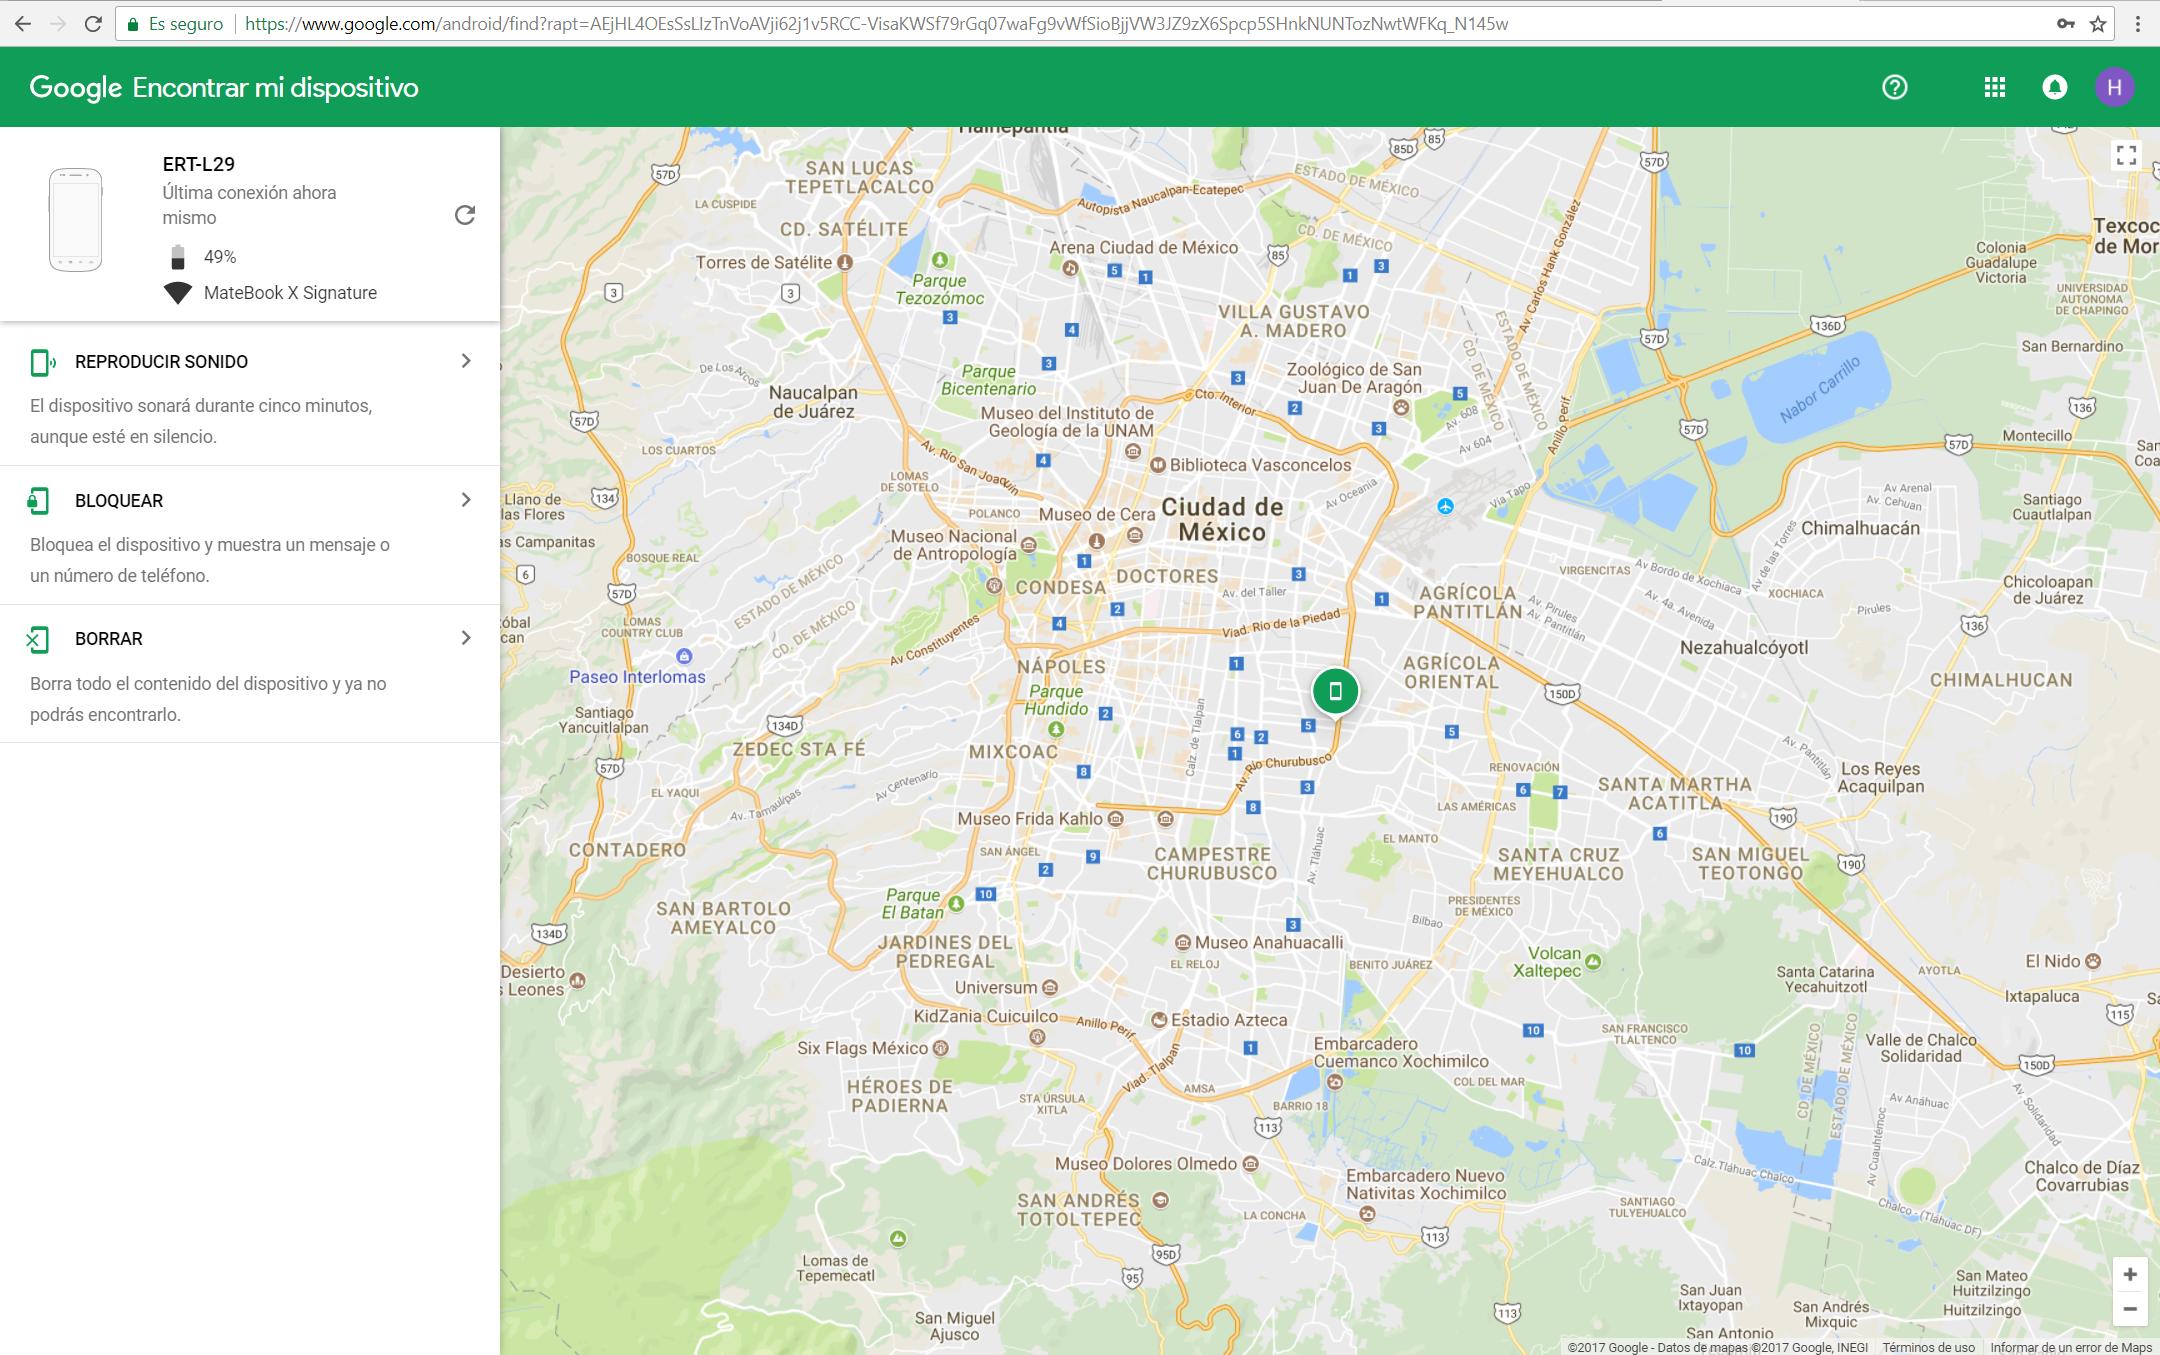Click the green device location marker

[x=1335, y=691]
